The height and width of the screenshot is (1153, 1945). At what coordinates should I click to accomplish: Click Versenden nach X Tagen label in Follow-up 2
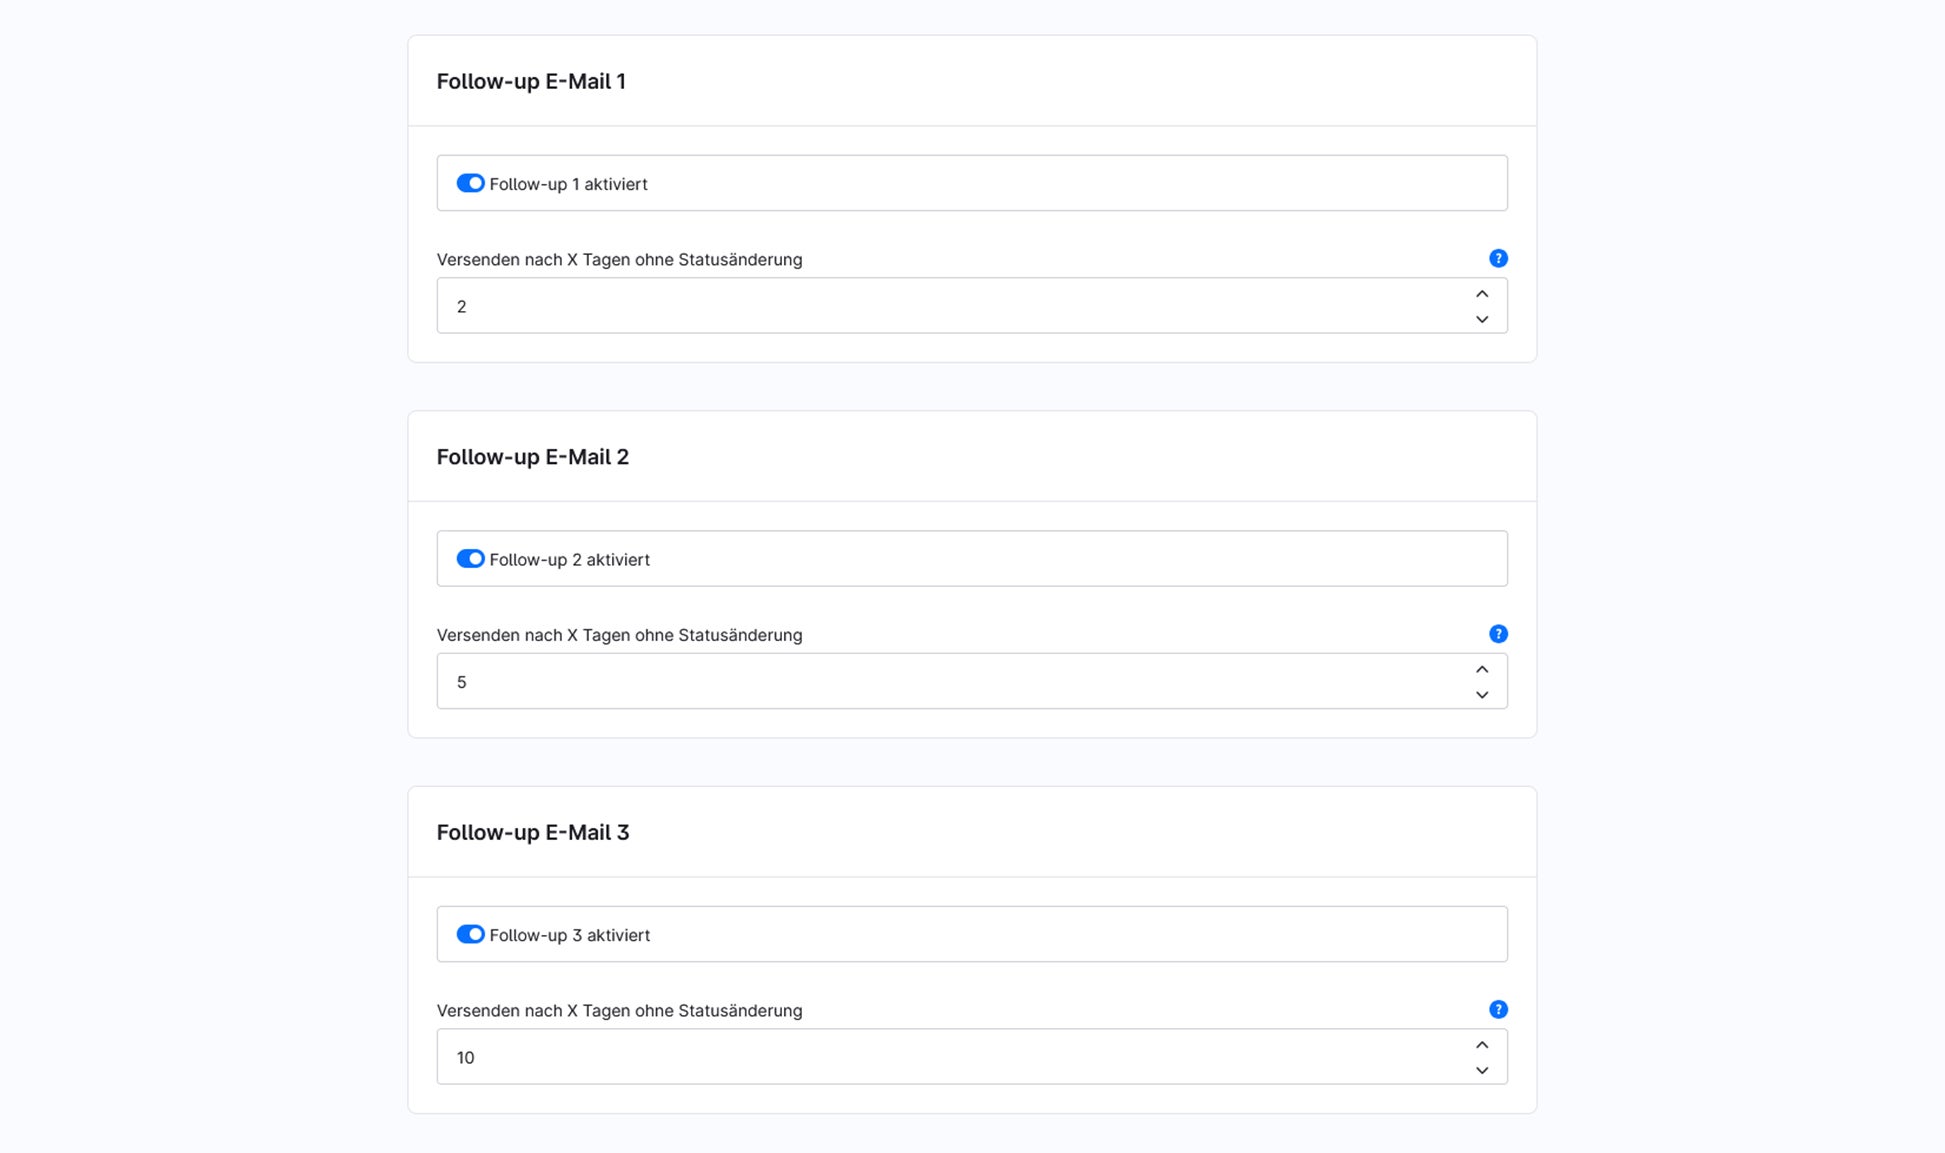click(x=619, y=635)
